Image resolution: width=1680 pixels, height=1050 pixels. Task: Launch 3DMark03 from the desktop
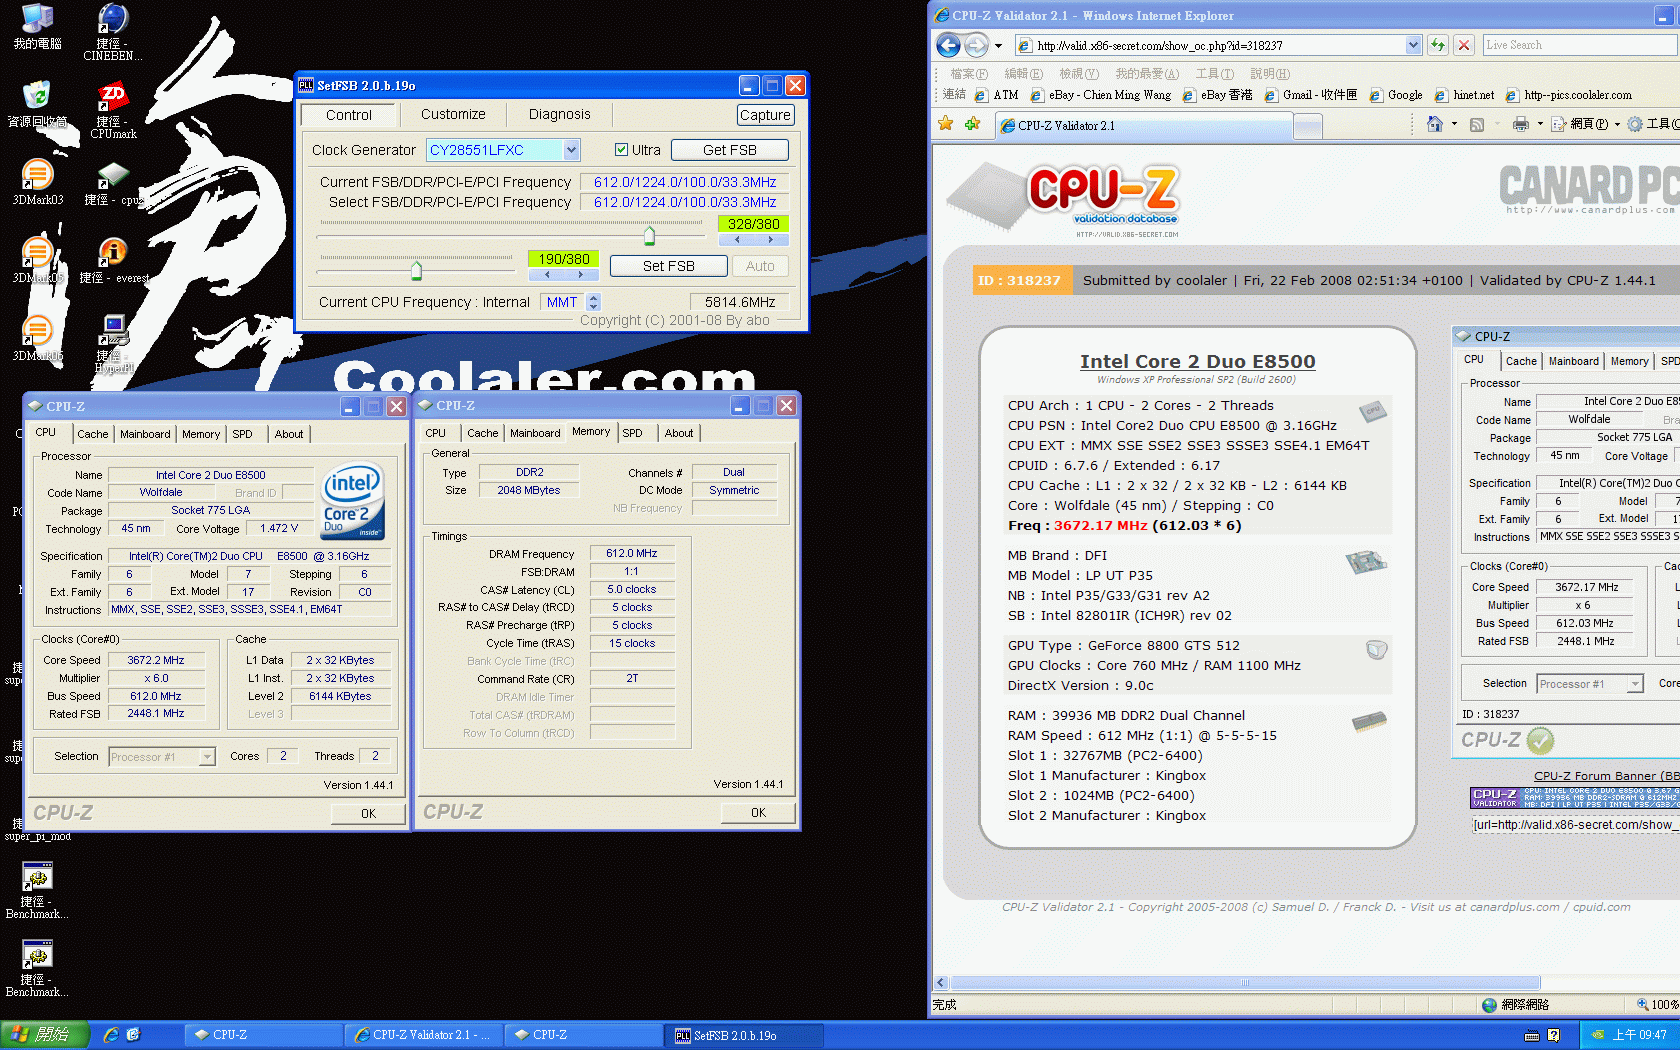pyautogui.click(x=37, y=181)
